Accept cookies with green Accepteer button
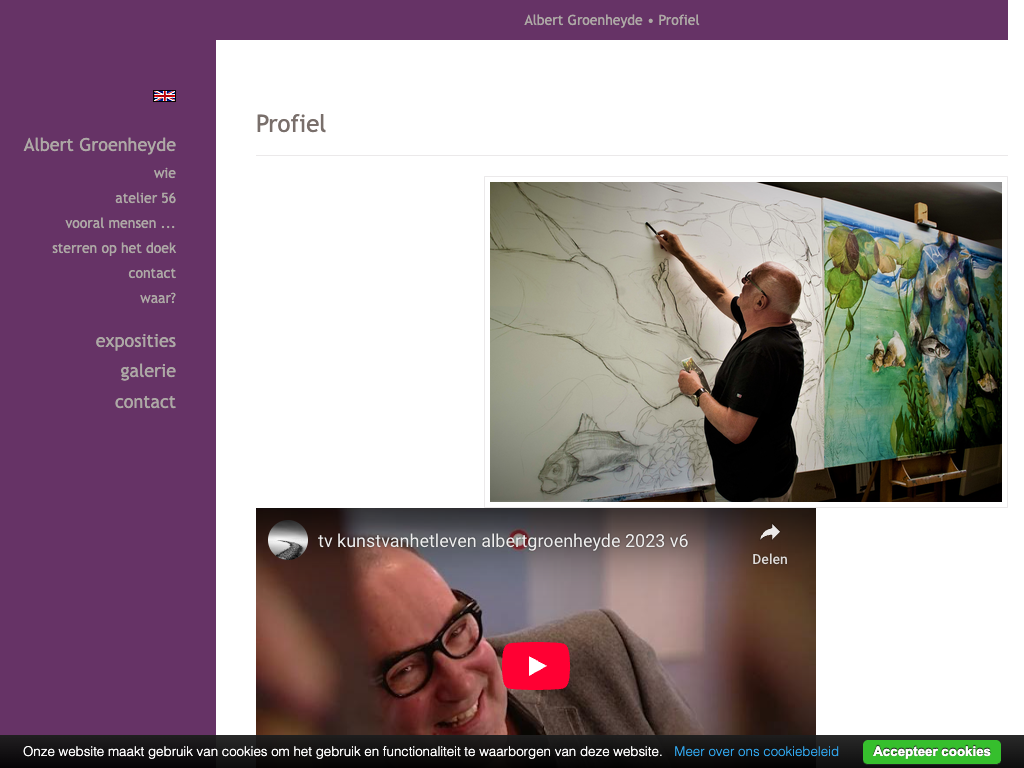The width and height of the screenshot is (1024, 768). pos(931,752)
